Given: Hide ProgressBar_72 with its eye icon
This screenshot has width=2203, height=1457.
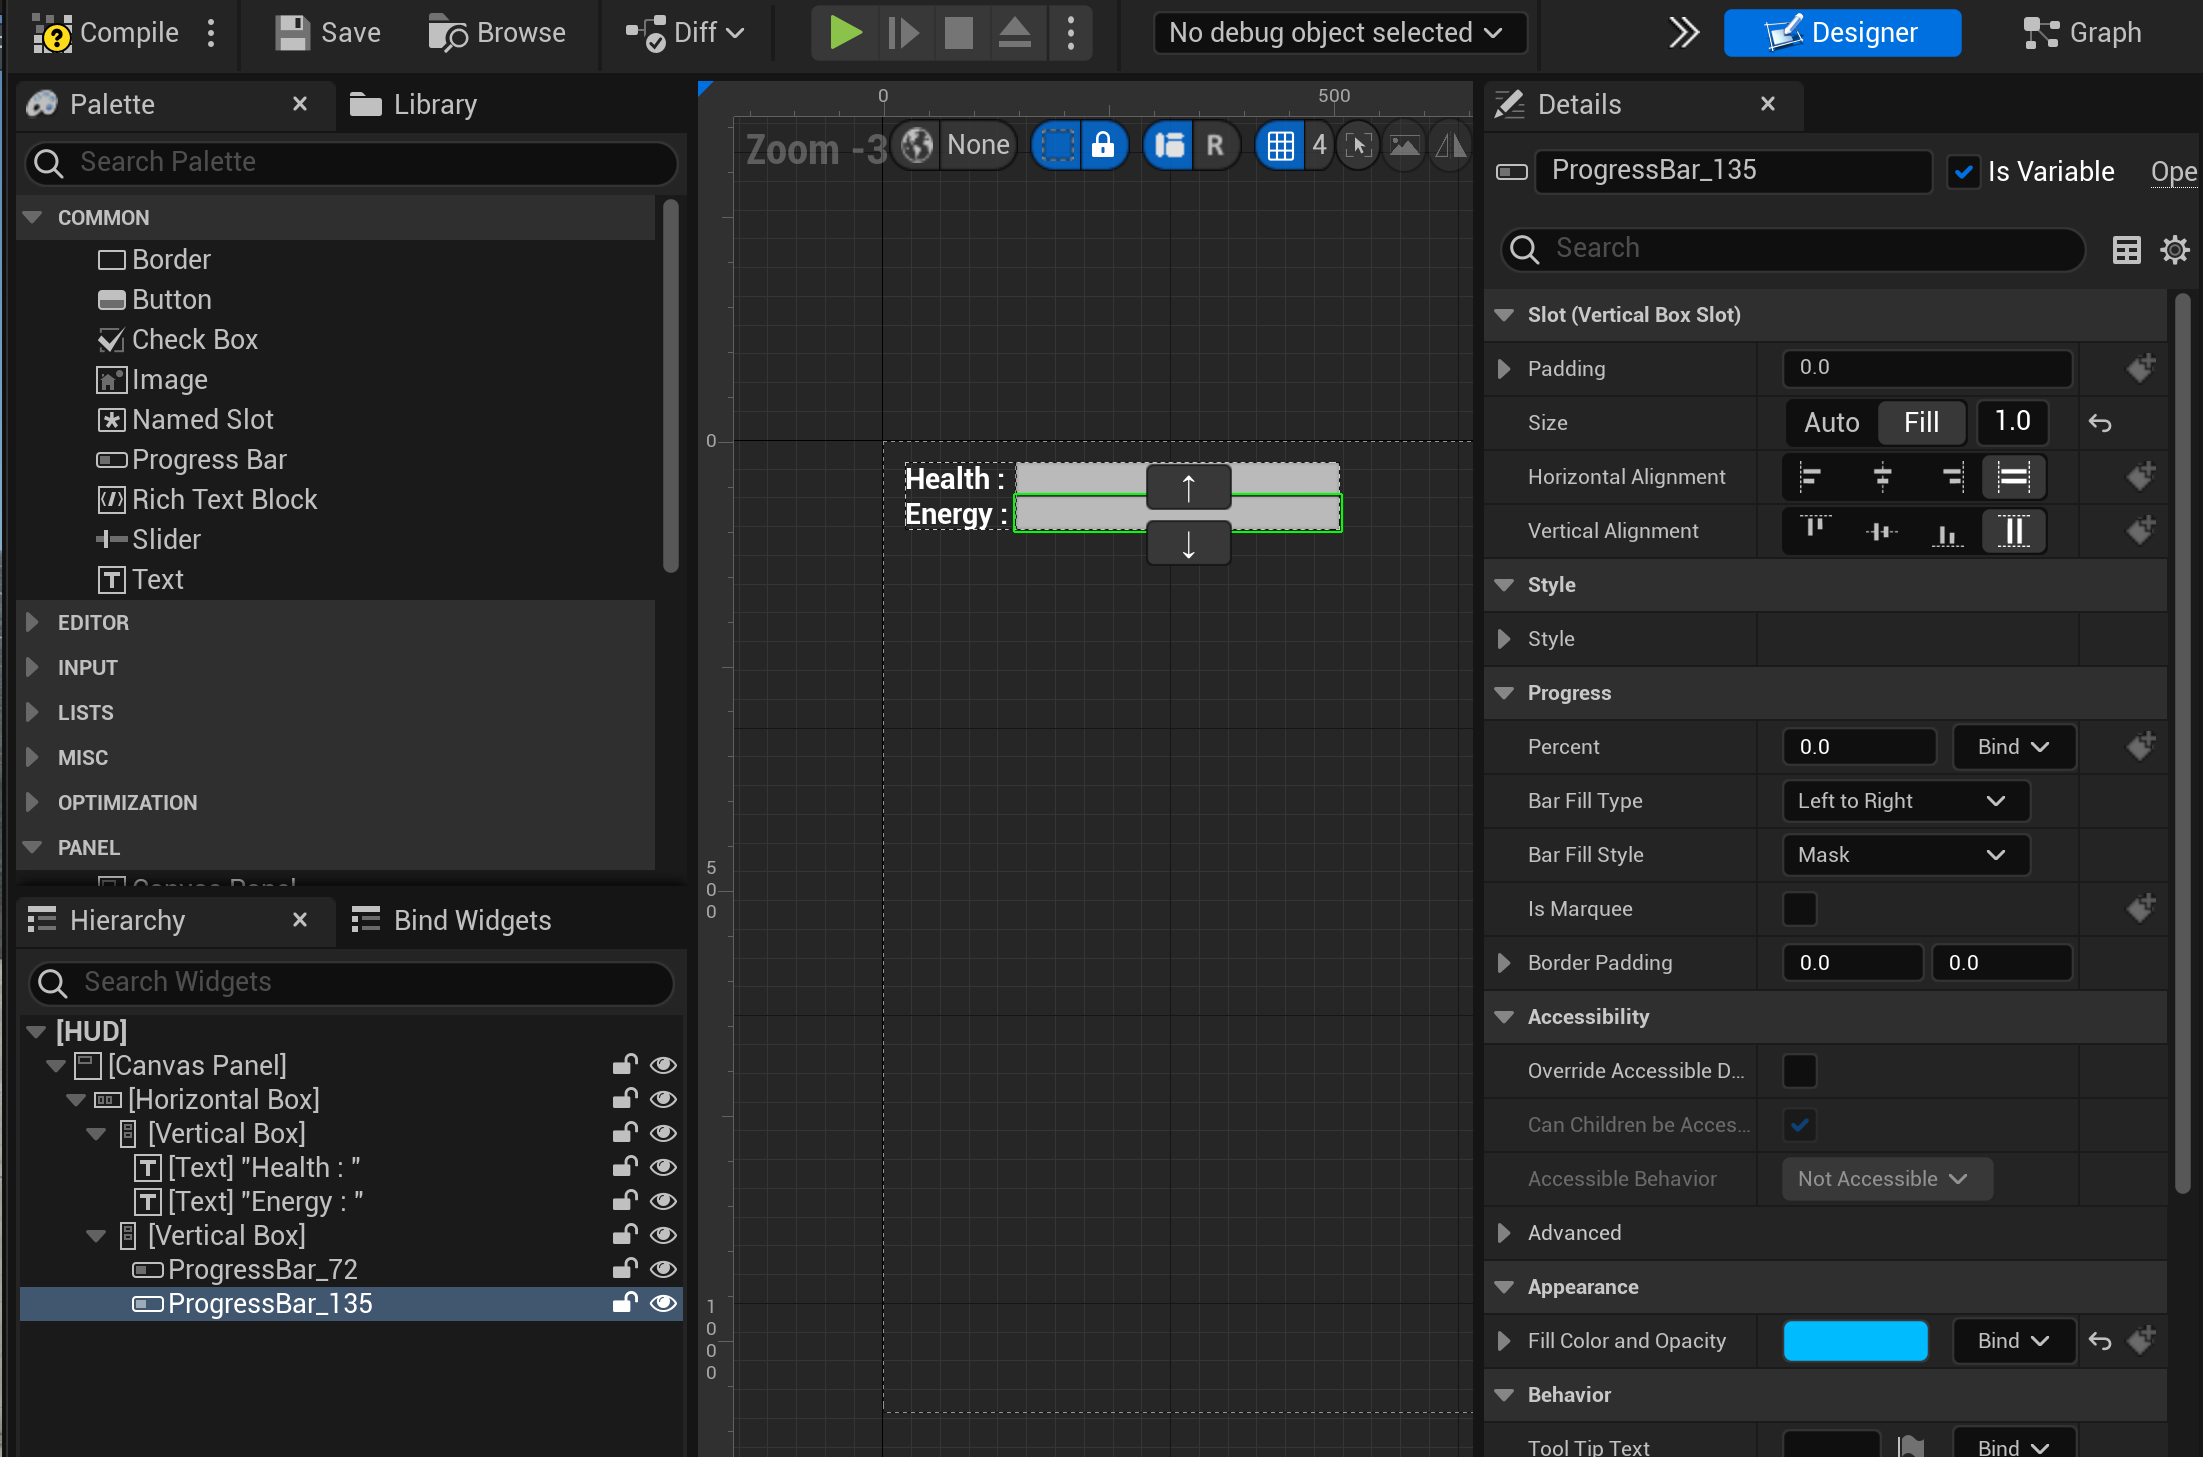Looking at the screenshot, I should pos(663,1269).
